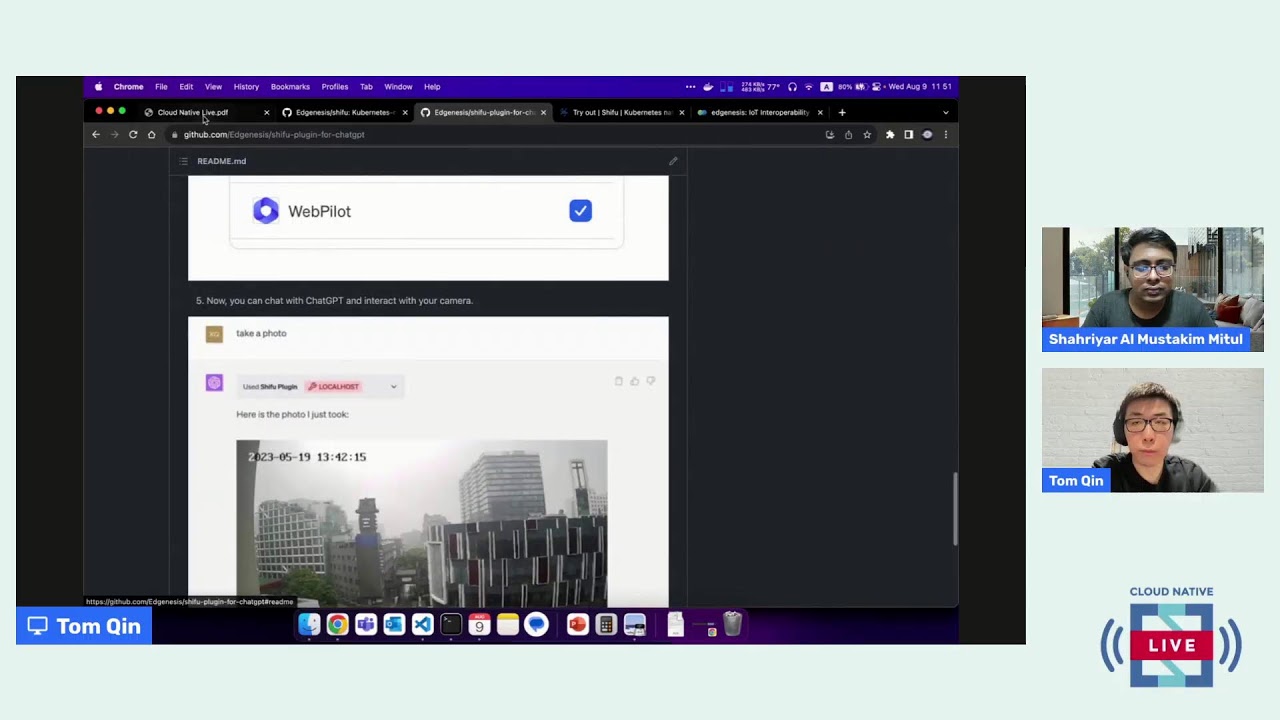
Task: Expand the tab search dropdown
Action: click(x=946, y=113)
